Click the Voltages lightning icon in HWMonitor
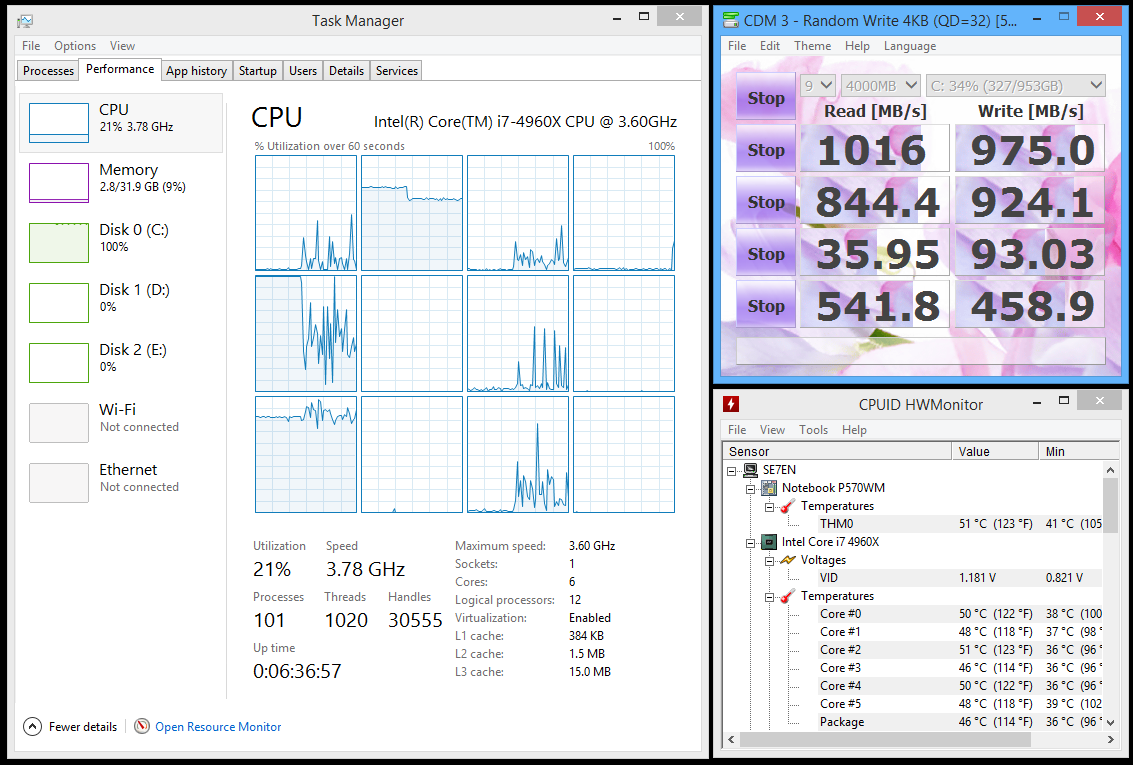This screenshot has width=1133, height=765. [788, 560]
